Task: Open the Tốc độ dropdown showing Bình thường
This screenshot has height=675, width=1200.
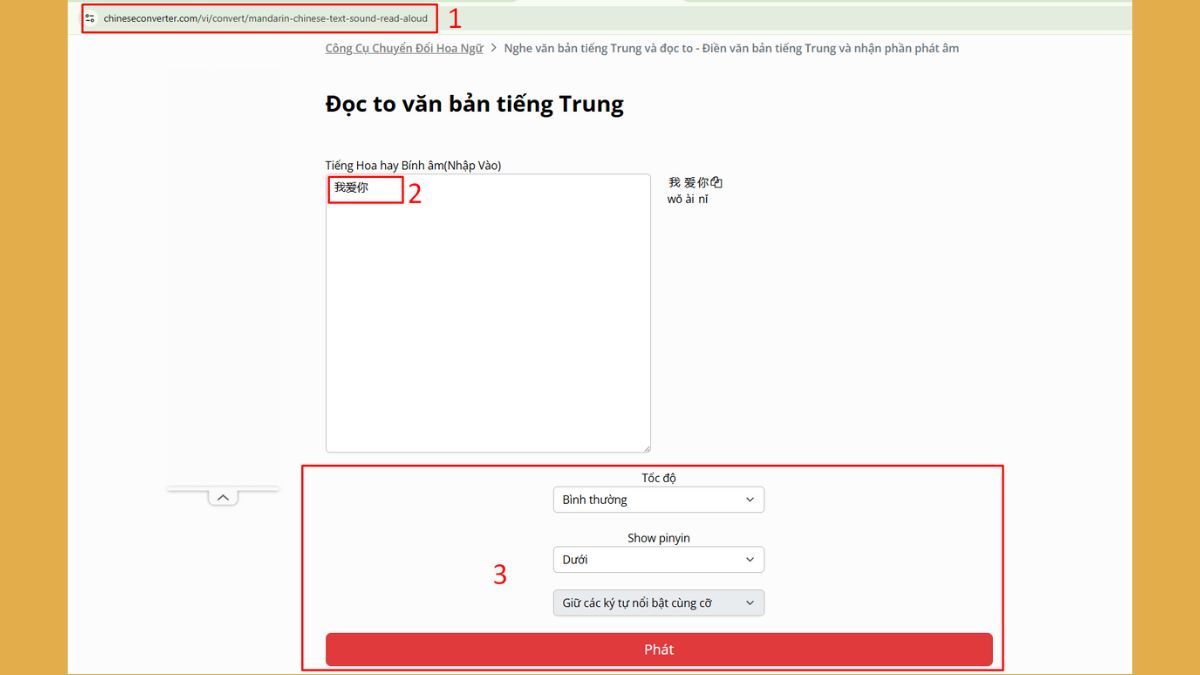Action: tap(658, 499)
